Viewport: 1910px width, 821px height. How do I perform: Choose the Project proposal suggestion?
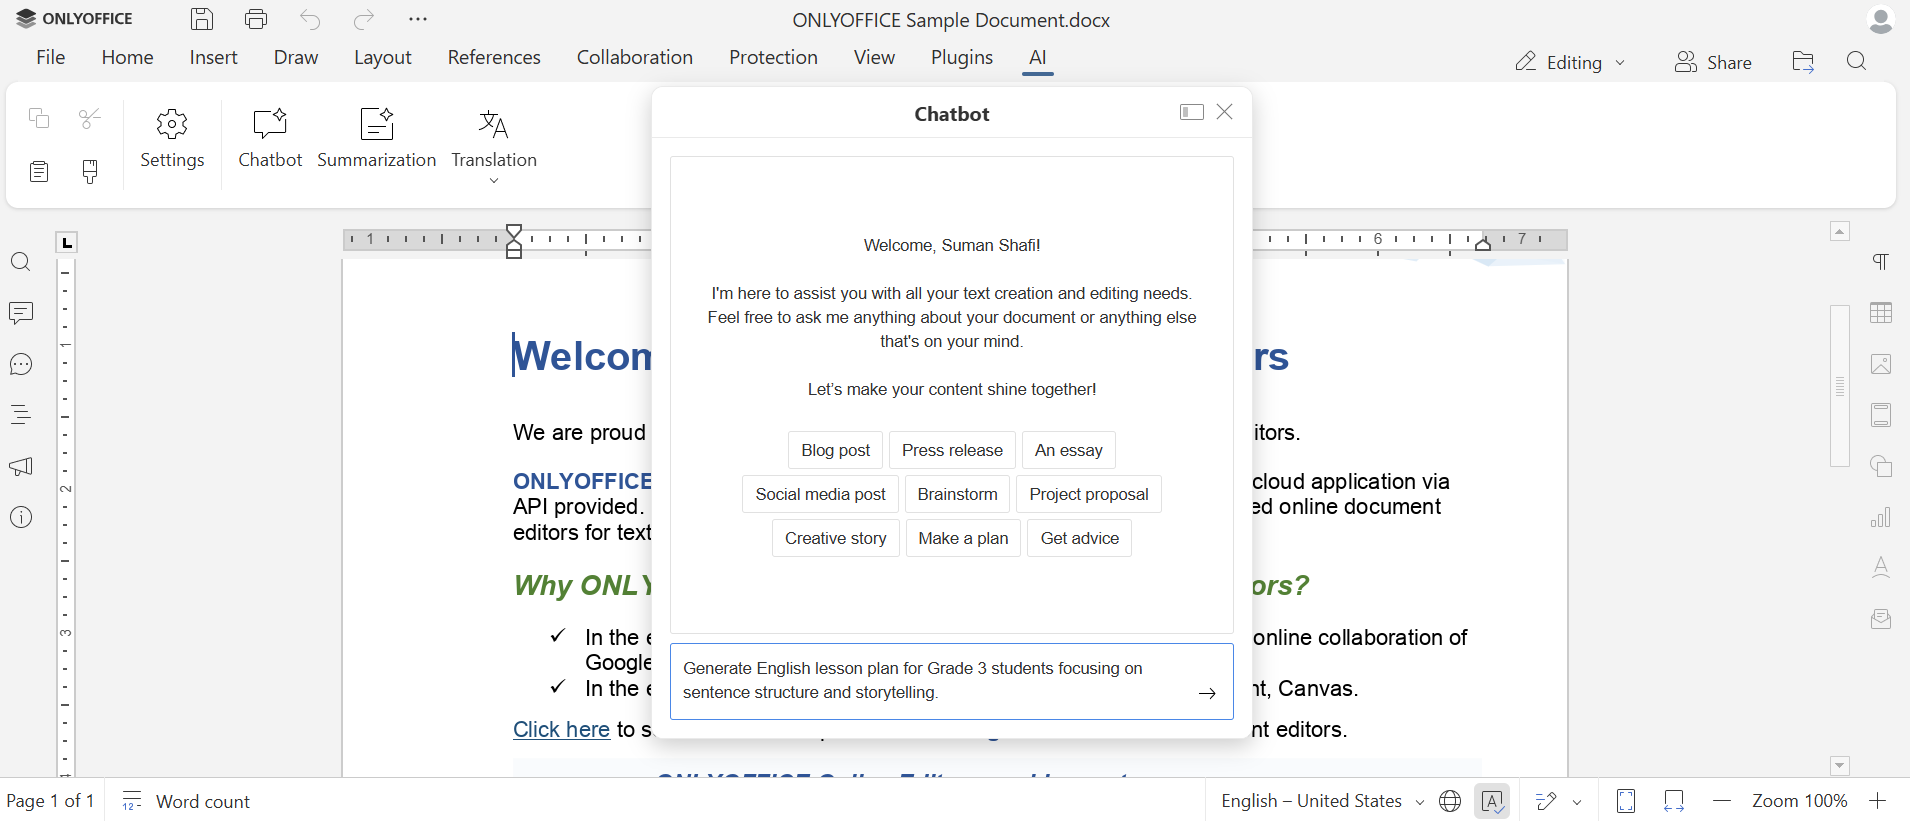click(x=1089, y=494)
